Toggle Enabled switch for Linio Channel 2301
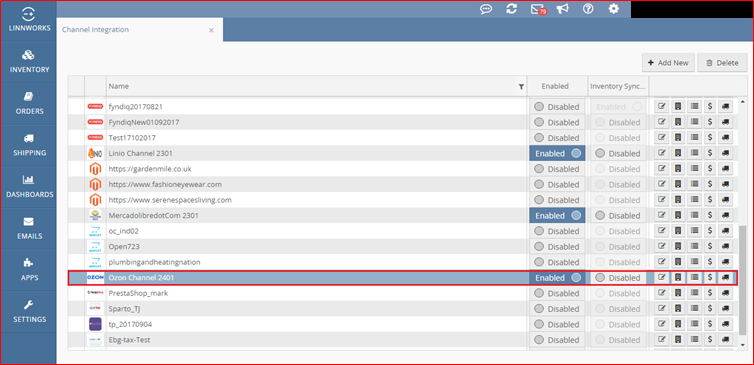Viewport: 754px width, 365px height. click(557, 153)
